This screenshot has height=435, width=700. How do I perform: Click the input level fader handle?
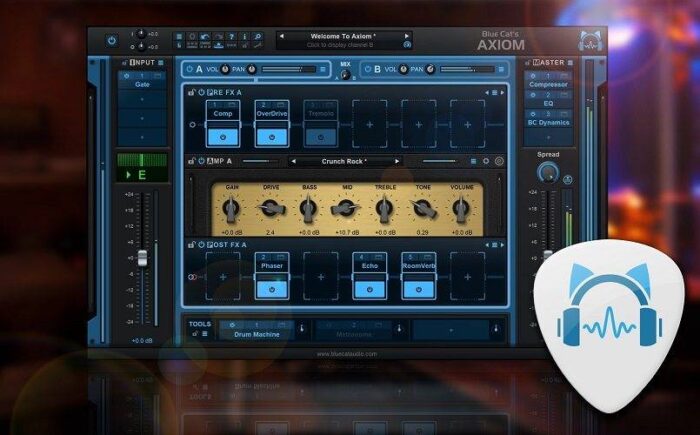click(142, 257)
